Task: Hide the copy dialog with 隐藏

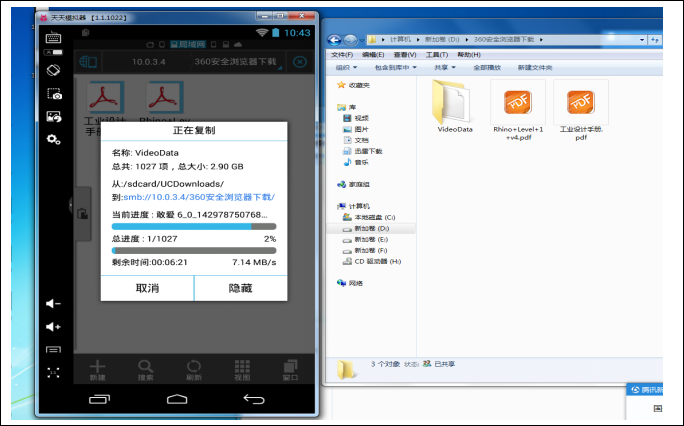Action: 240,288
